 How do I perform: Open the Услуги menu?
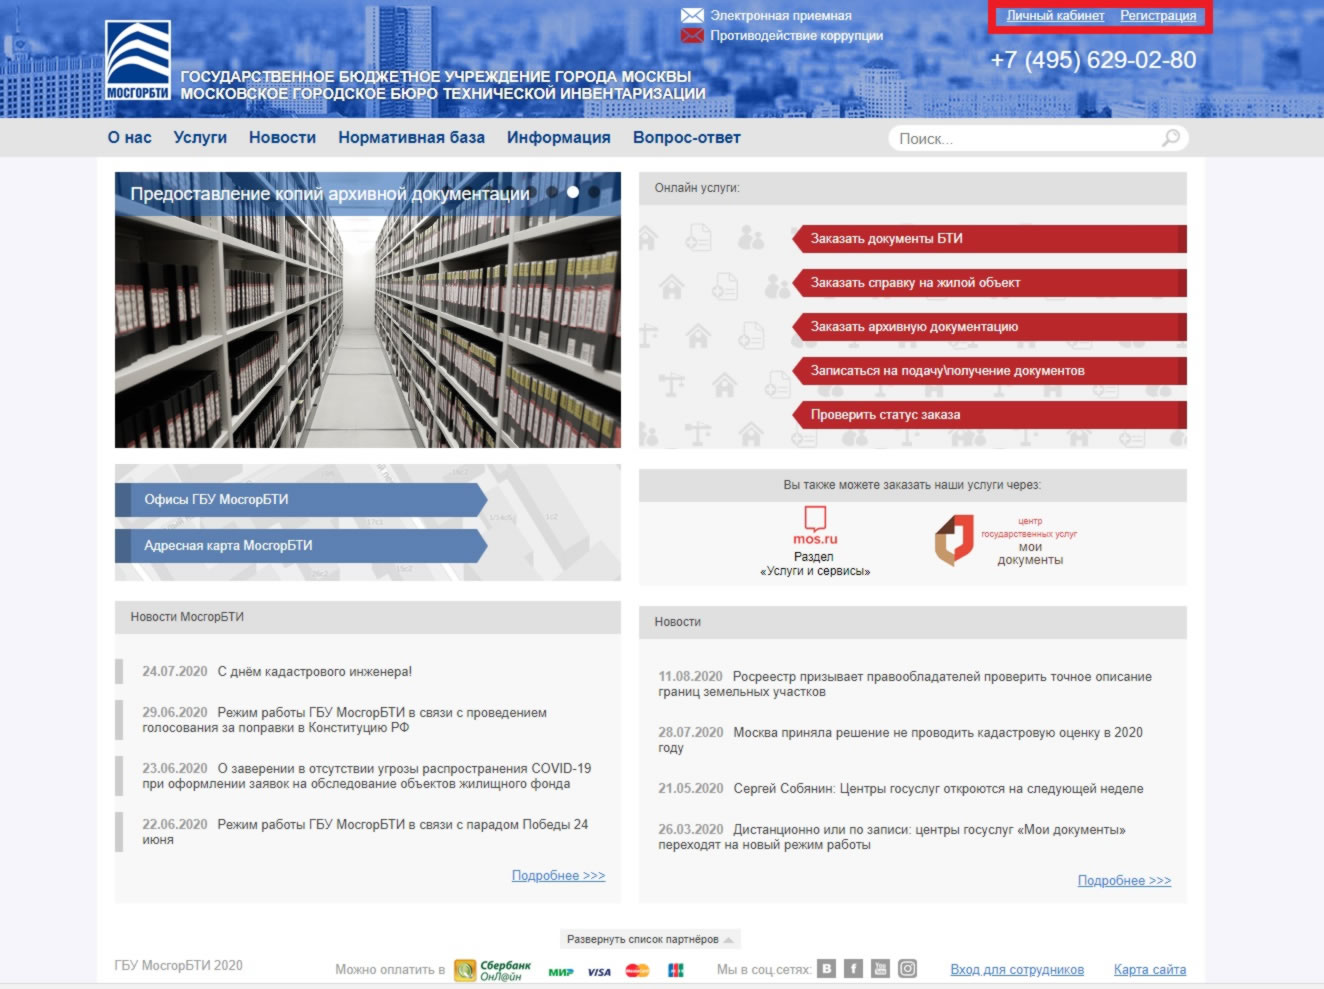[x=200, y=138]
